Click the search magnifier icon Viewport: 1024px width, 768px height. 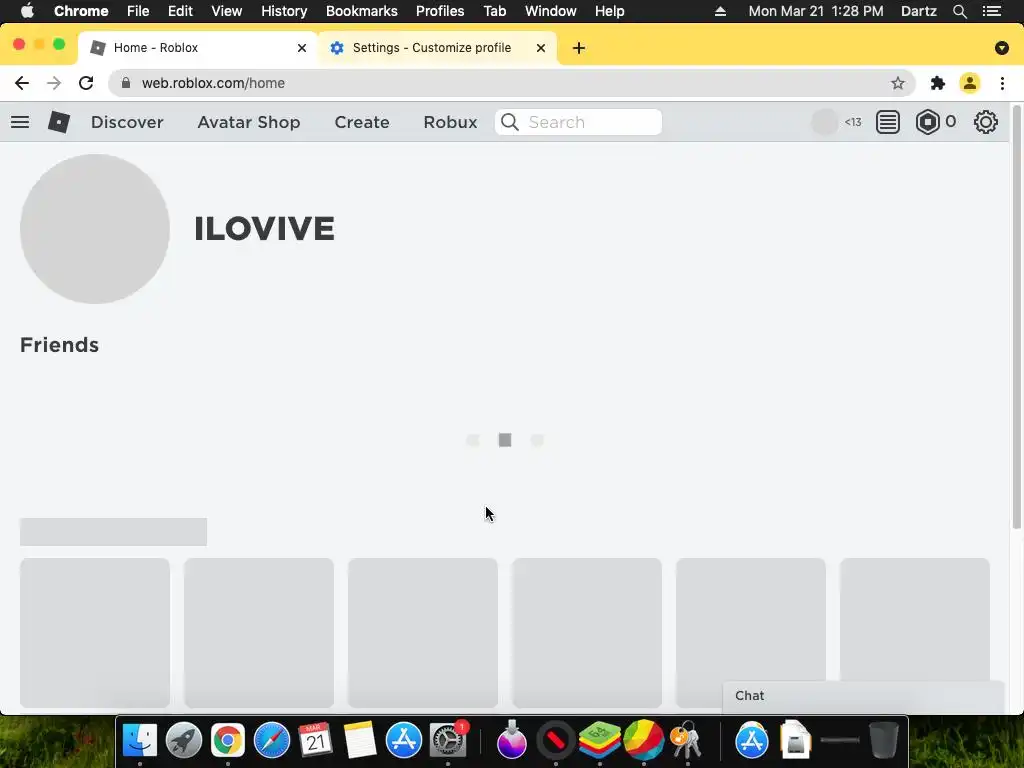(510, 122)
